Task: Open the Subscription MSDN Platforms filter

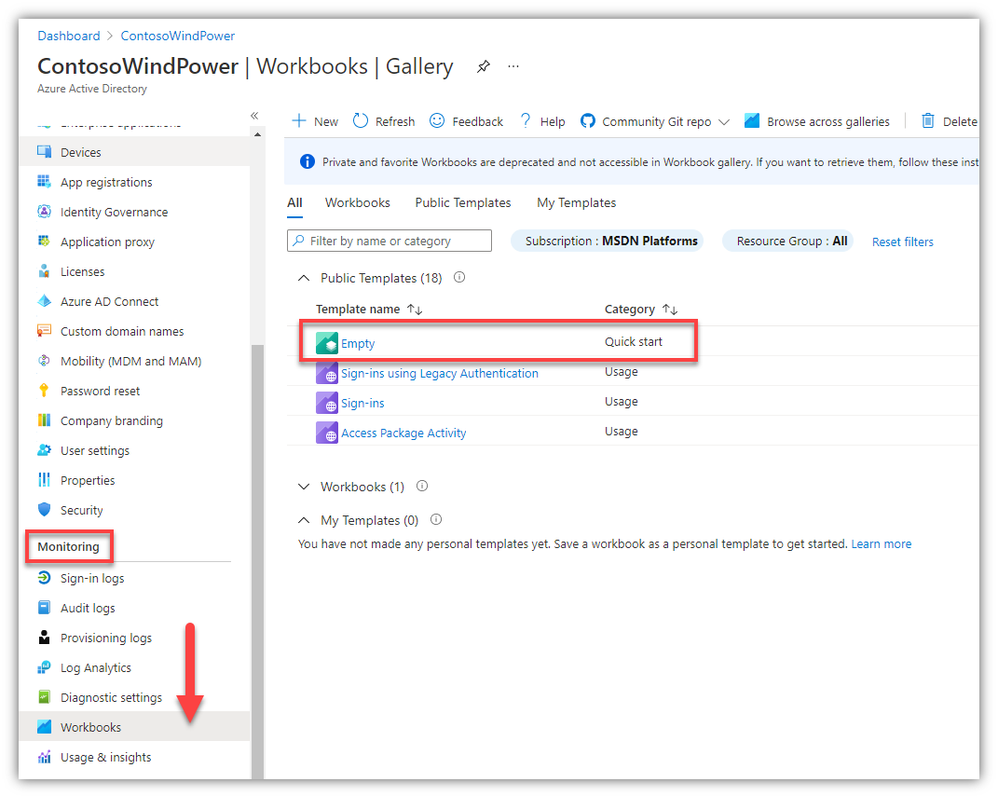Action: (607, 241)
